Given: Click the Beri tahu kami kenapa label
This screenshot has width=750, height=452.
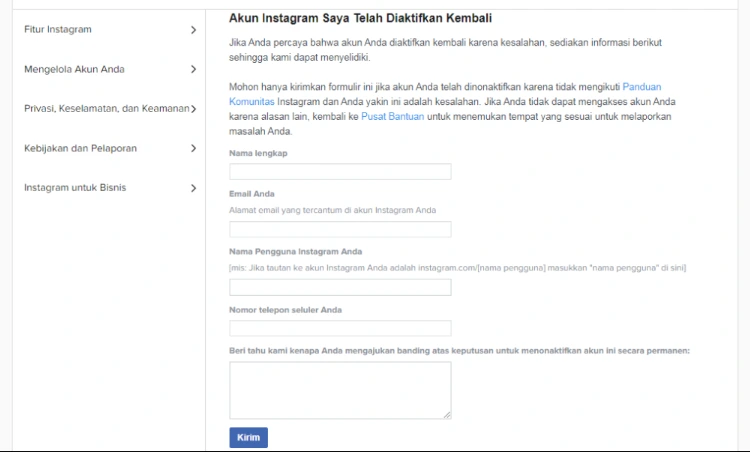Looking at the screenshot, I should [459, 351].
